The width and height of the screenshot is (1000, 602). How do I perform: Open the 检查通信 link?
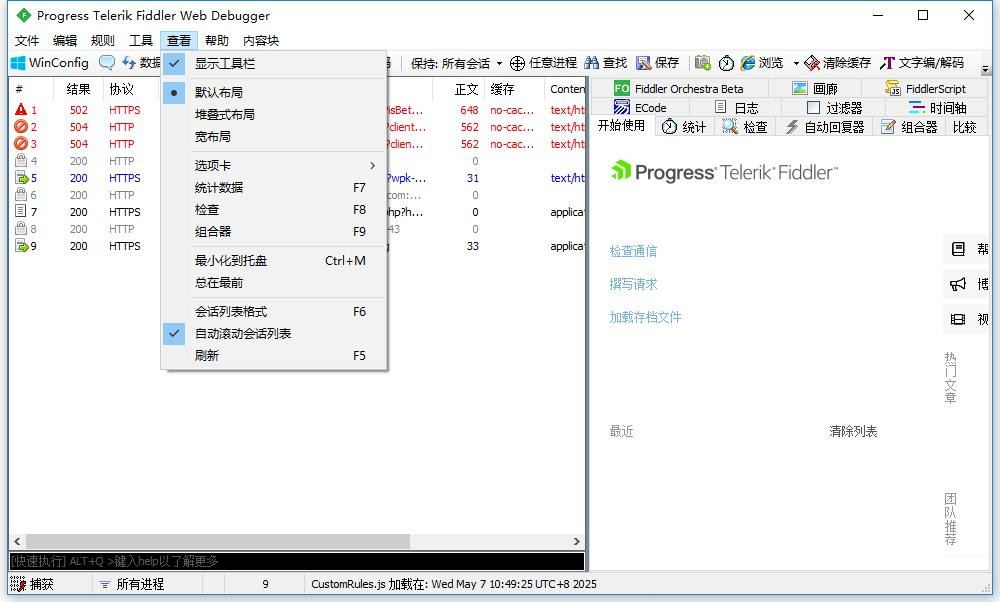633,251
